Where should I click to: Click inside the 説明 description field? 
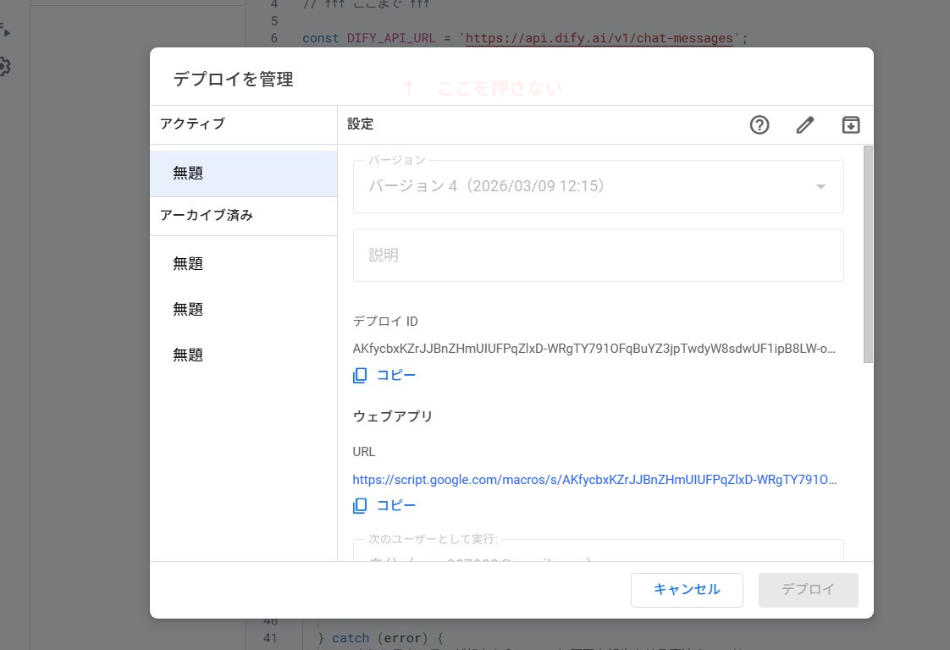coord(598,255)
